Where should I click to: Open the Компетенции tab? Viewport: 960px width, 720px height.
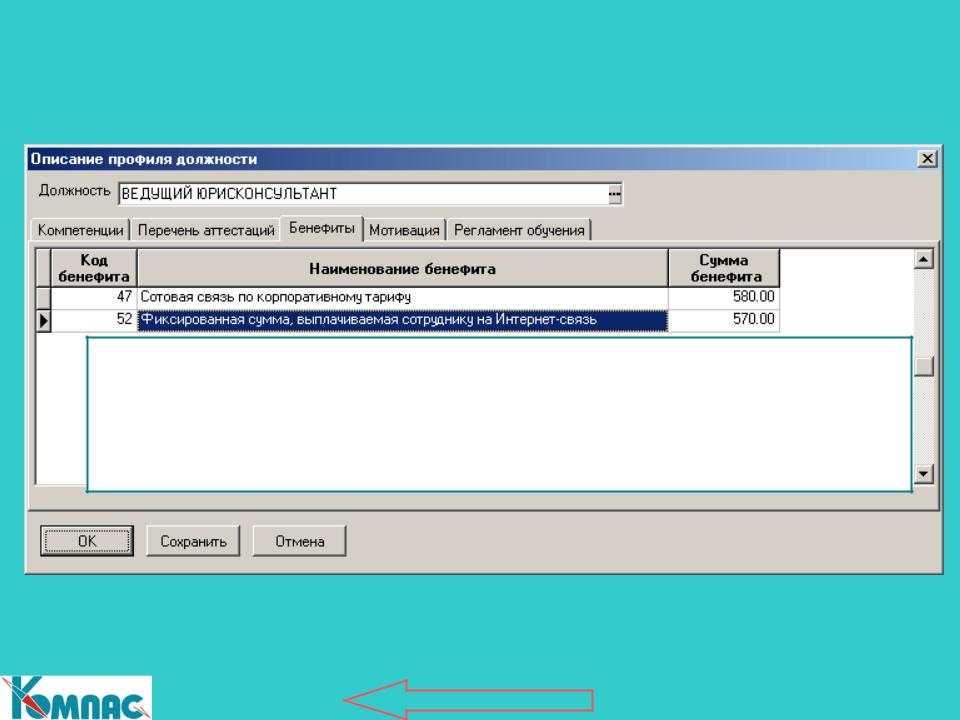81,230
